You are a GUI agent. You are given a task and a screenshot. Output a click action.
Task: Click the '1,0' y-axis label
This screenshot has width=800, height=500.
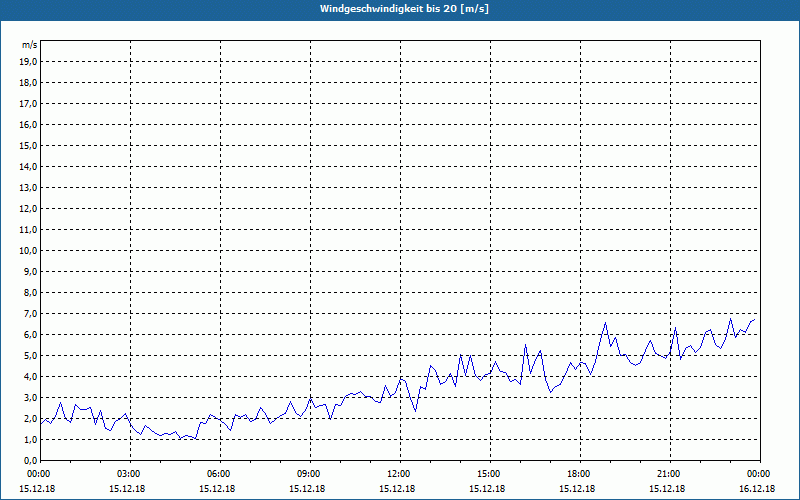point(30,439)
